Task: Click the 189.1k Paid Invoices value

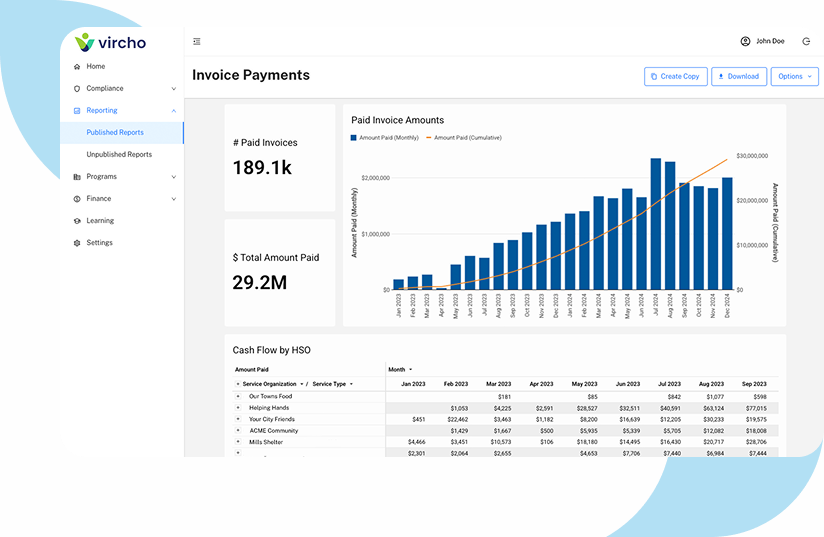Action: pos(262,168)
